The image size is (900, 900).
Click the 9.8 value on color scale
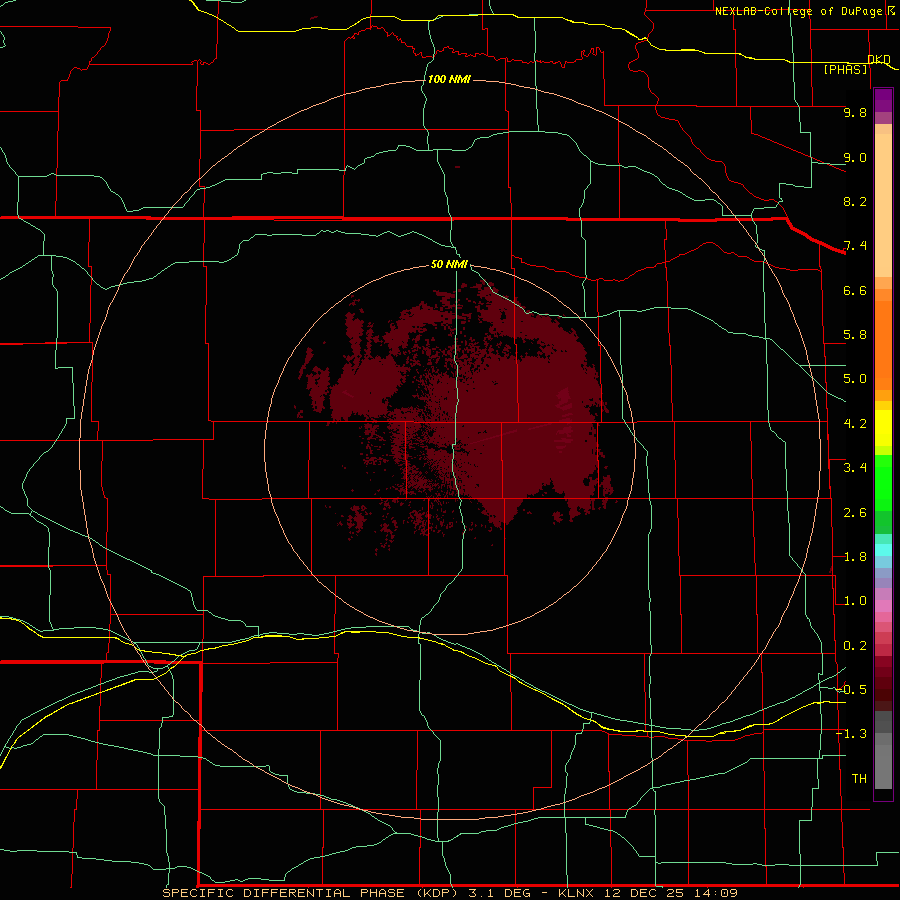point(855,112)
